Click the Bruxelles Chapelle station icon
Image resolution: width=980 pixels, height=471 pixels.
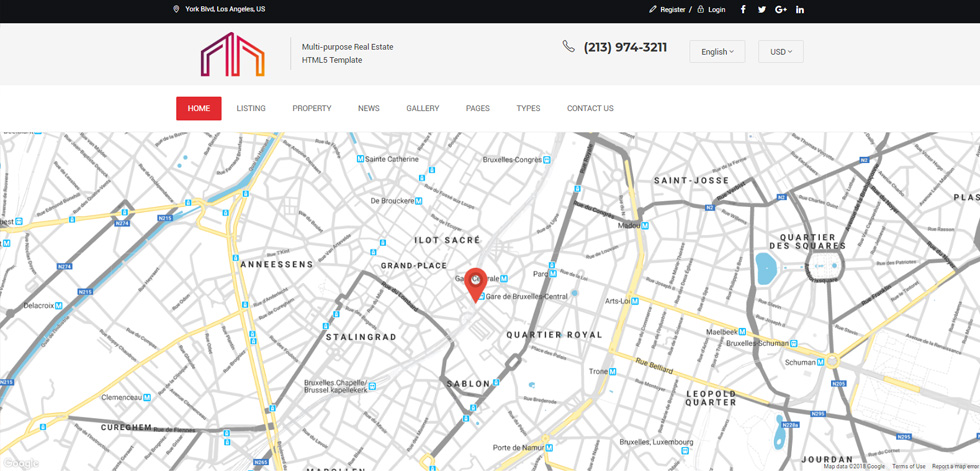click(x=372, y=387)
